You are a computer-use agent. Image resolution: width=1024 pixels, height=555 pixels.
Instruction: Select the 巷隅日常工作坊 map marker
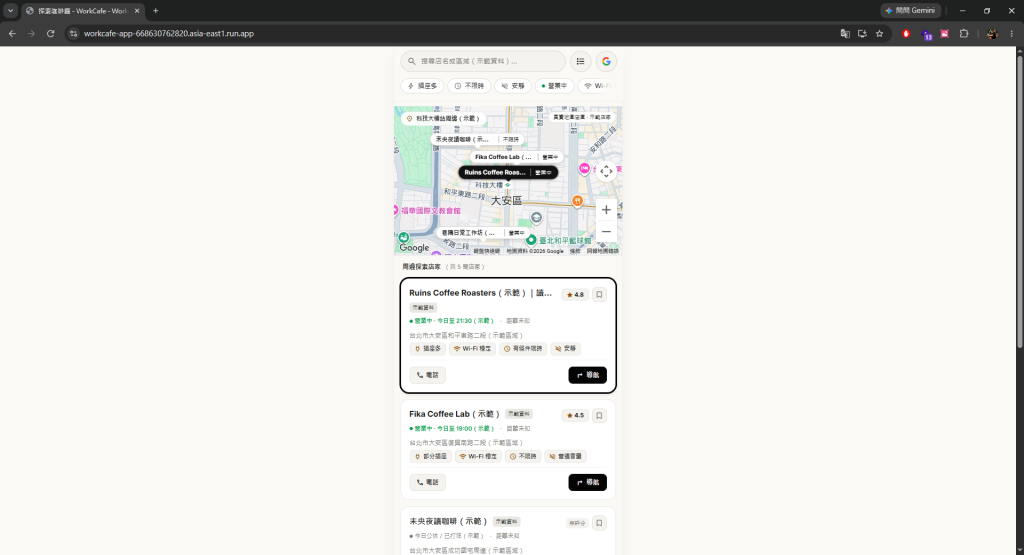pos(483,232)
